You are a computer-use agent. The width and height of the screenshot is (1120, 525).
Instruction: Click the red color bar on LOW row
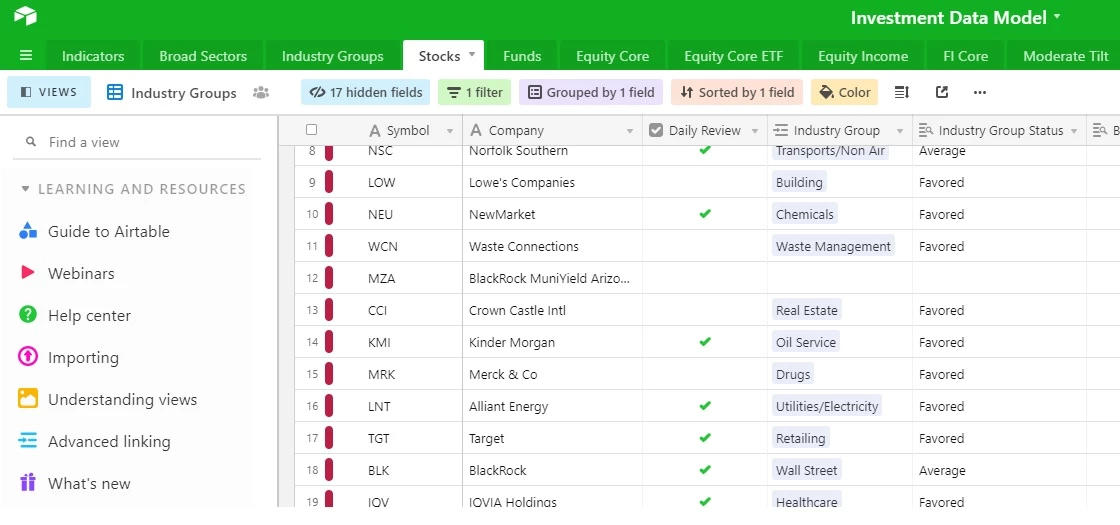329,182
